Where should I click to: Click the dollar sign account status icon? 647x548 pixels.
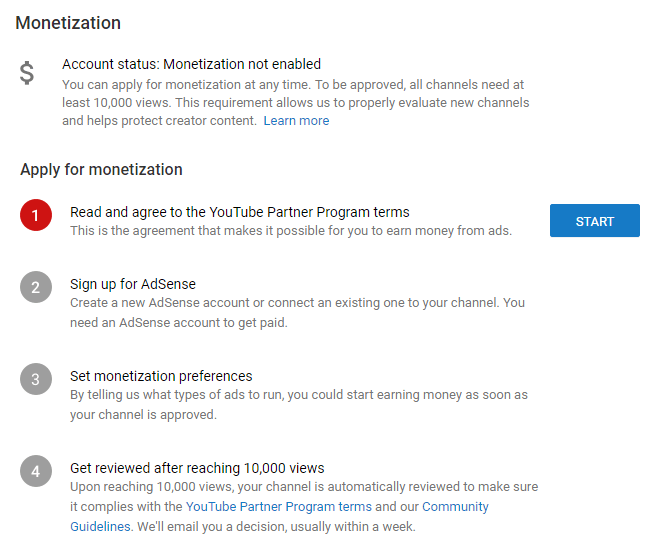(x=29, y=73)
